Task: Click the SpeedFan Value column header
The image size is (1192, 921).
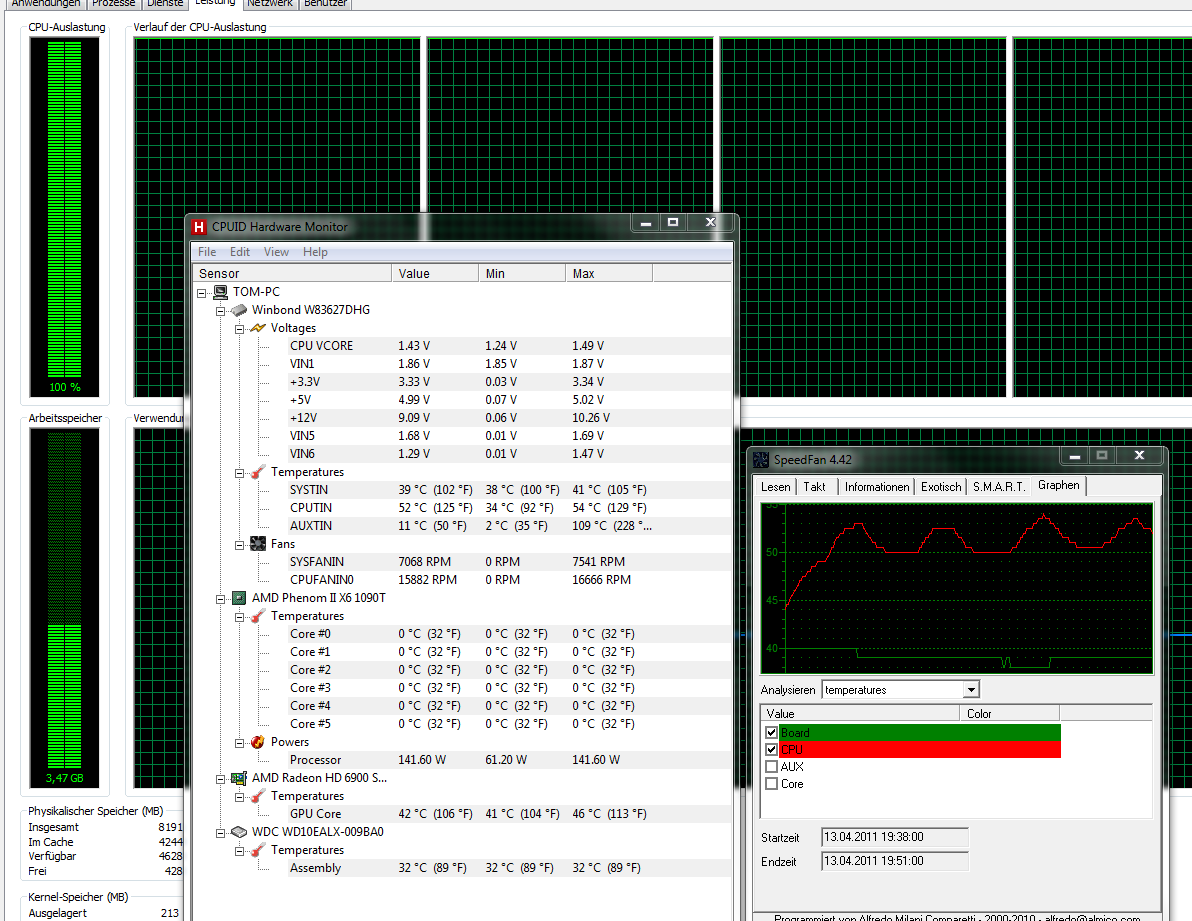Action: click(x=860, y=714)
